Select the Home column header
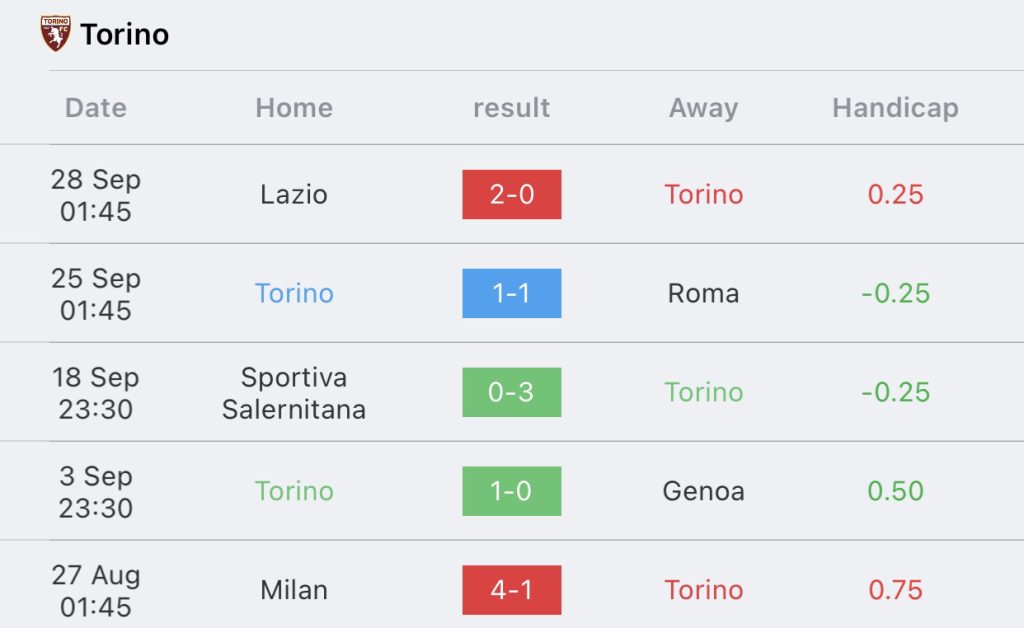 click(294, 108)
